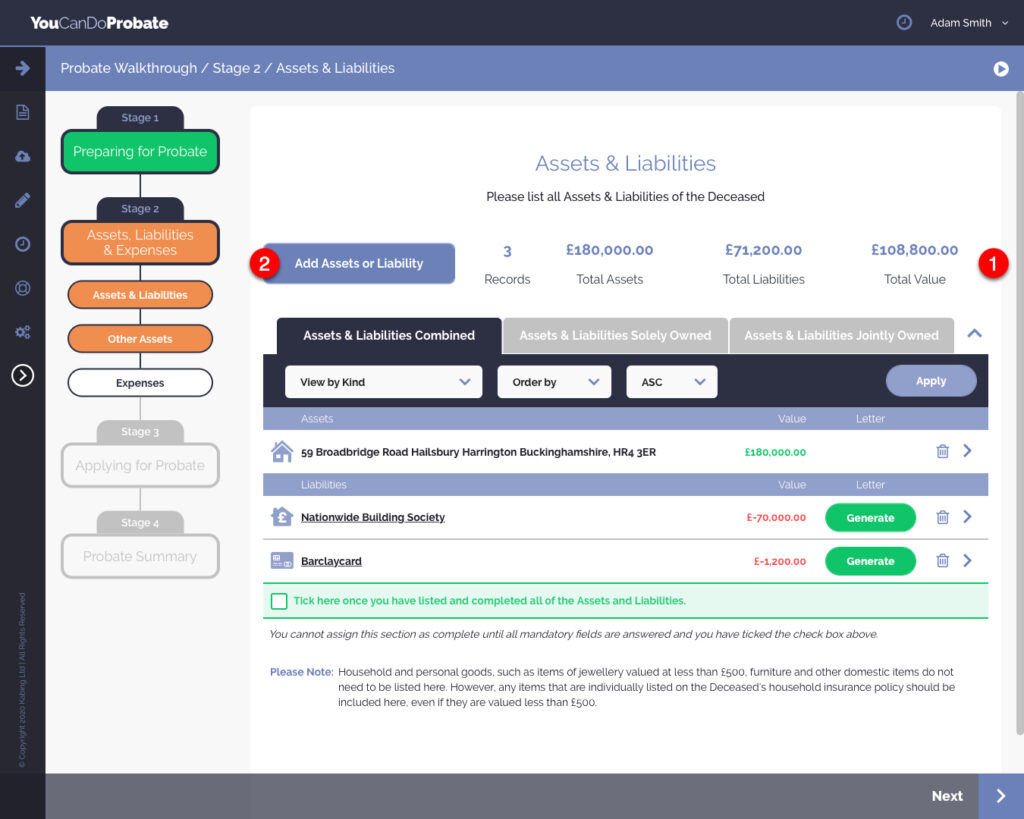Collapse the tabs panel with up chevron
This screenshot has height=819, width=1024.
[975, 334]
